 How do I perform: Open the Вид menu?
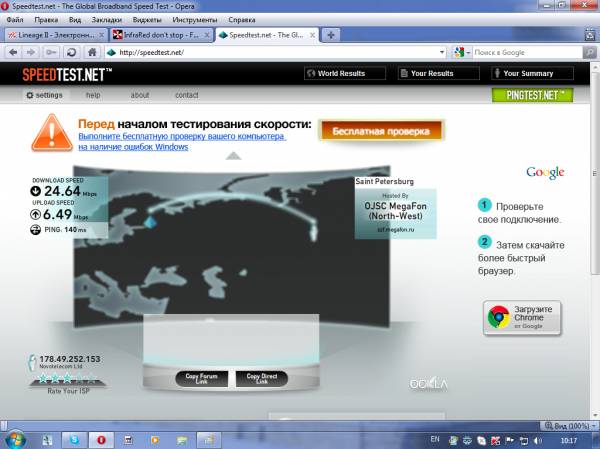tap(75, 20)
